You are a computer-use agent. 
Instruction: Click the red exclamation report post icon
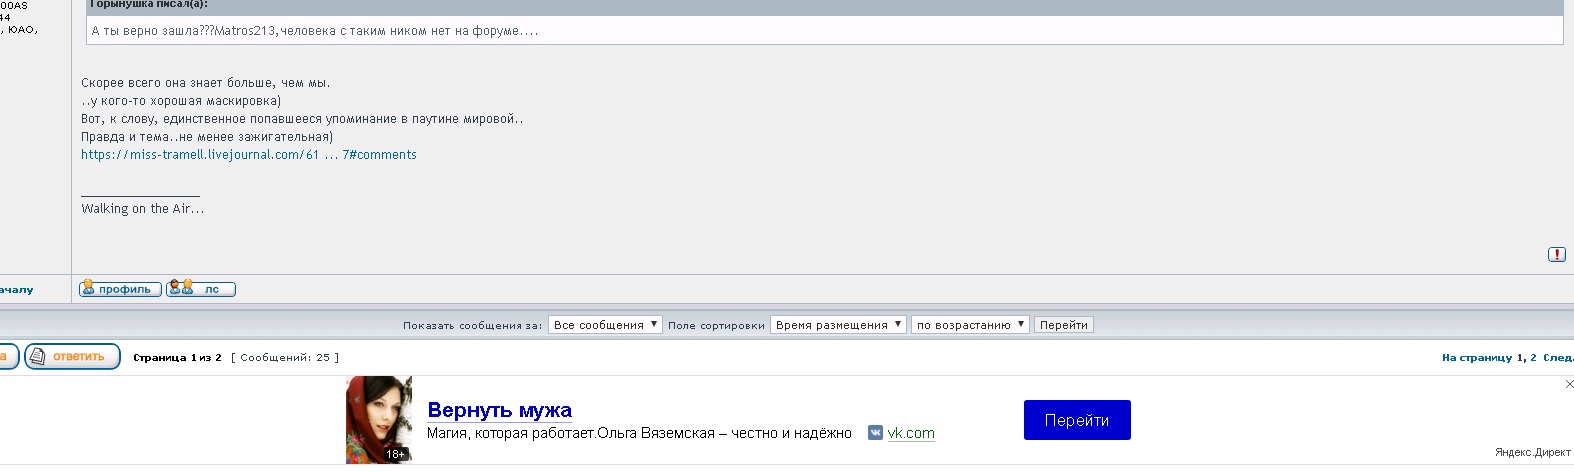(x=1556, y=255)
